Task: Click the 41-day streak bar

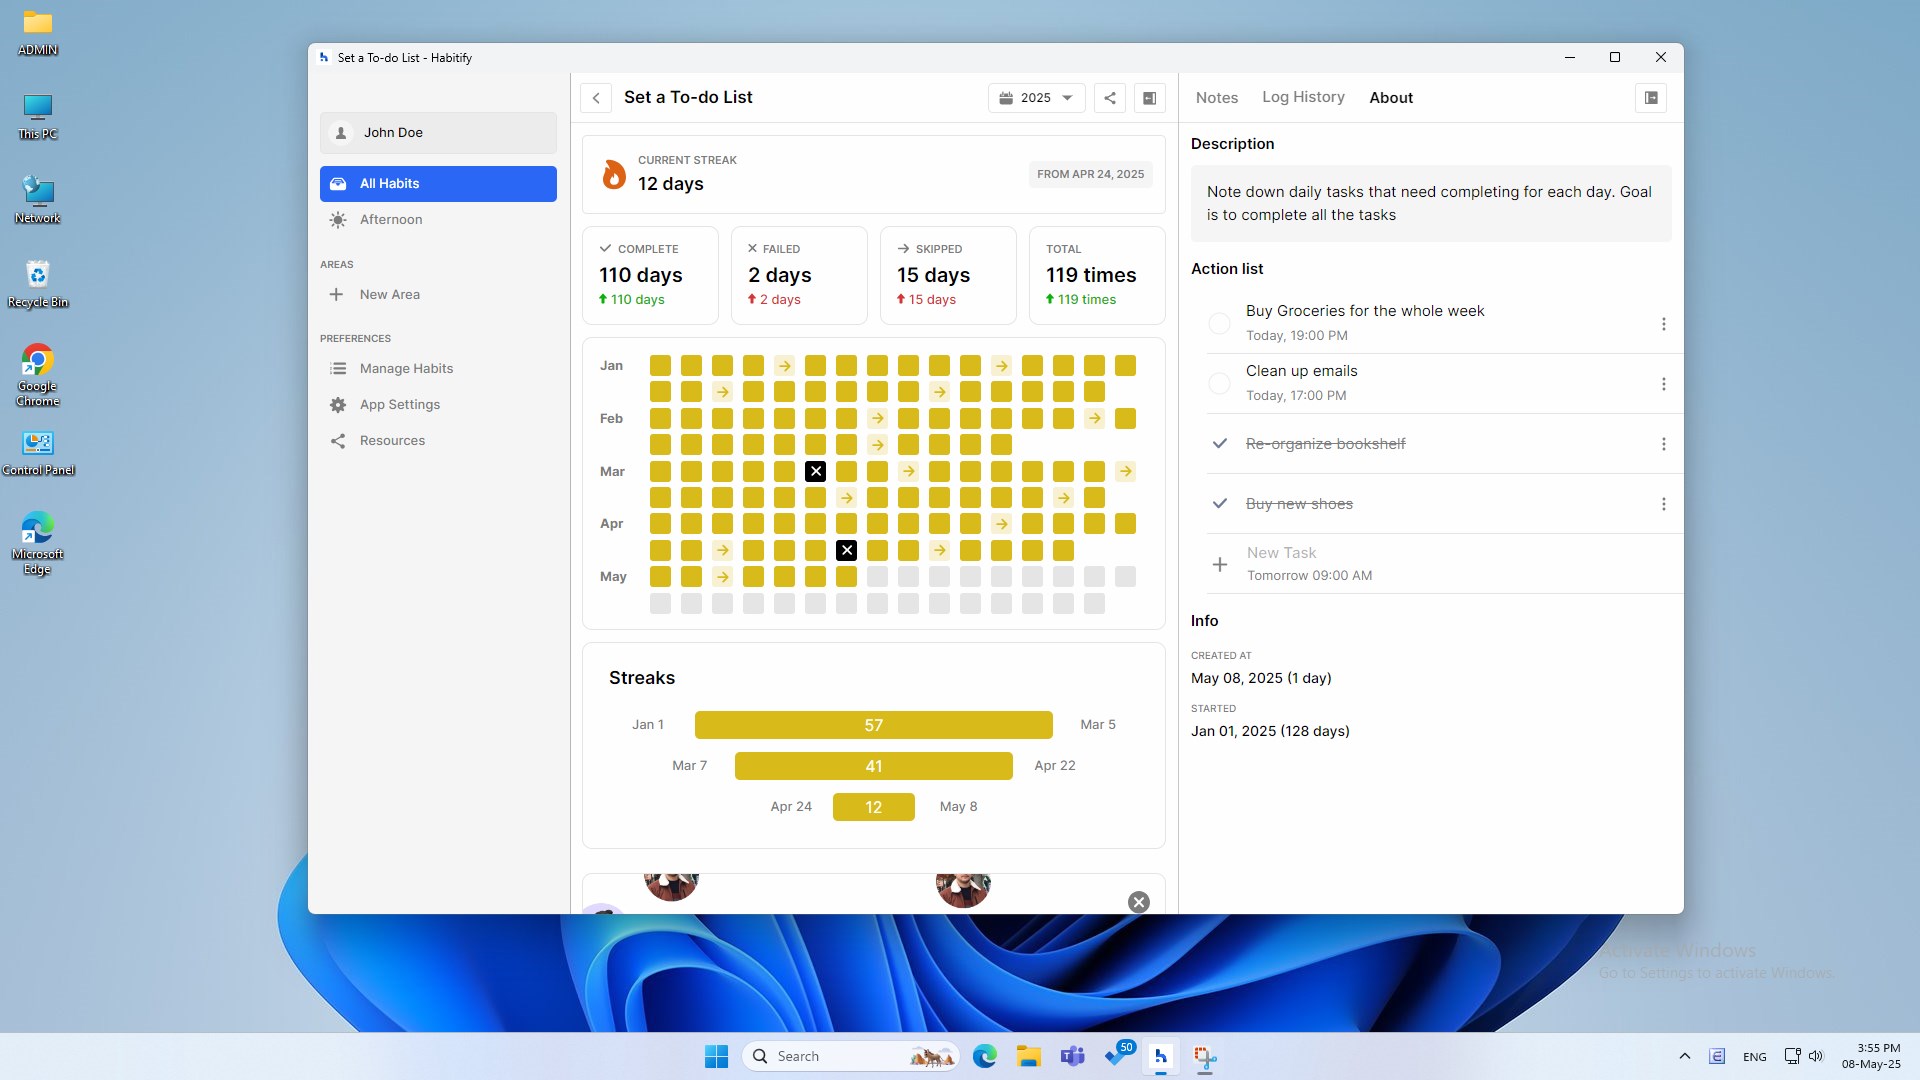Action: point(873,766)
